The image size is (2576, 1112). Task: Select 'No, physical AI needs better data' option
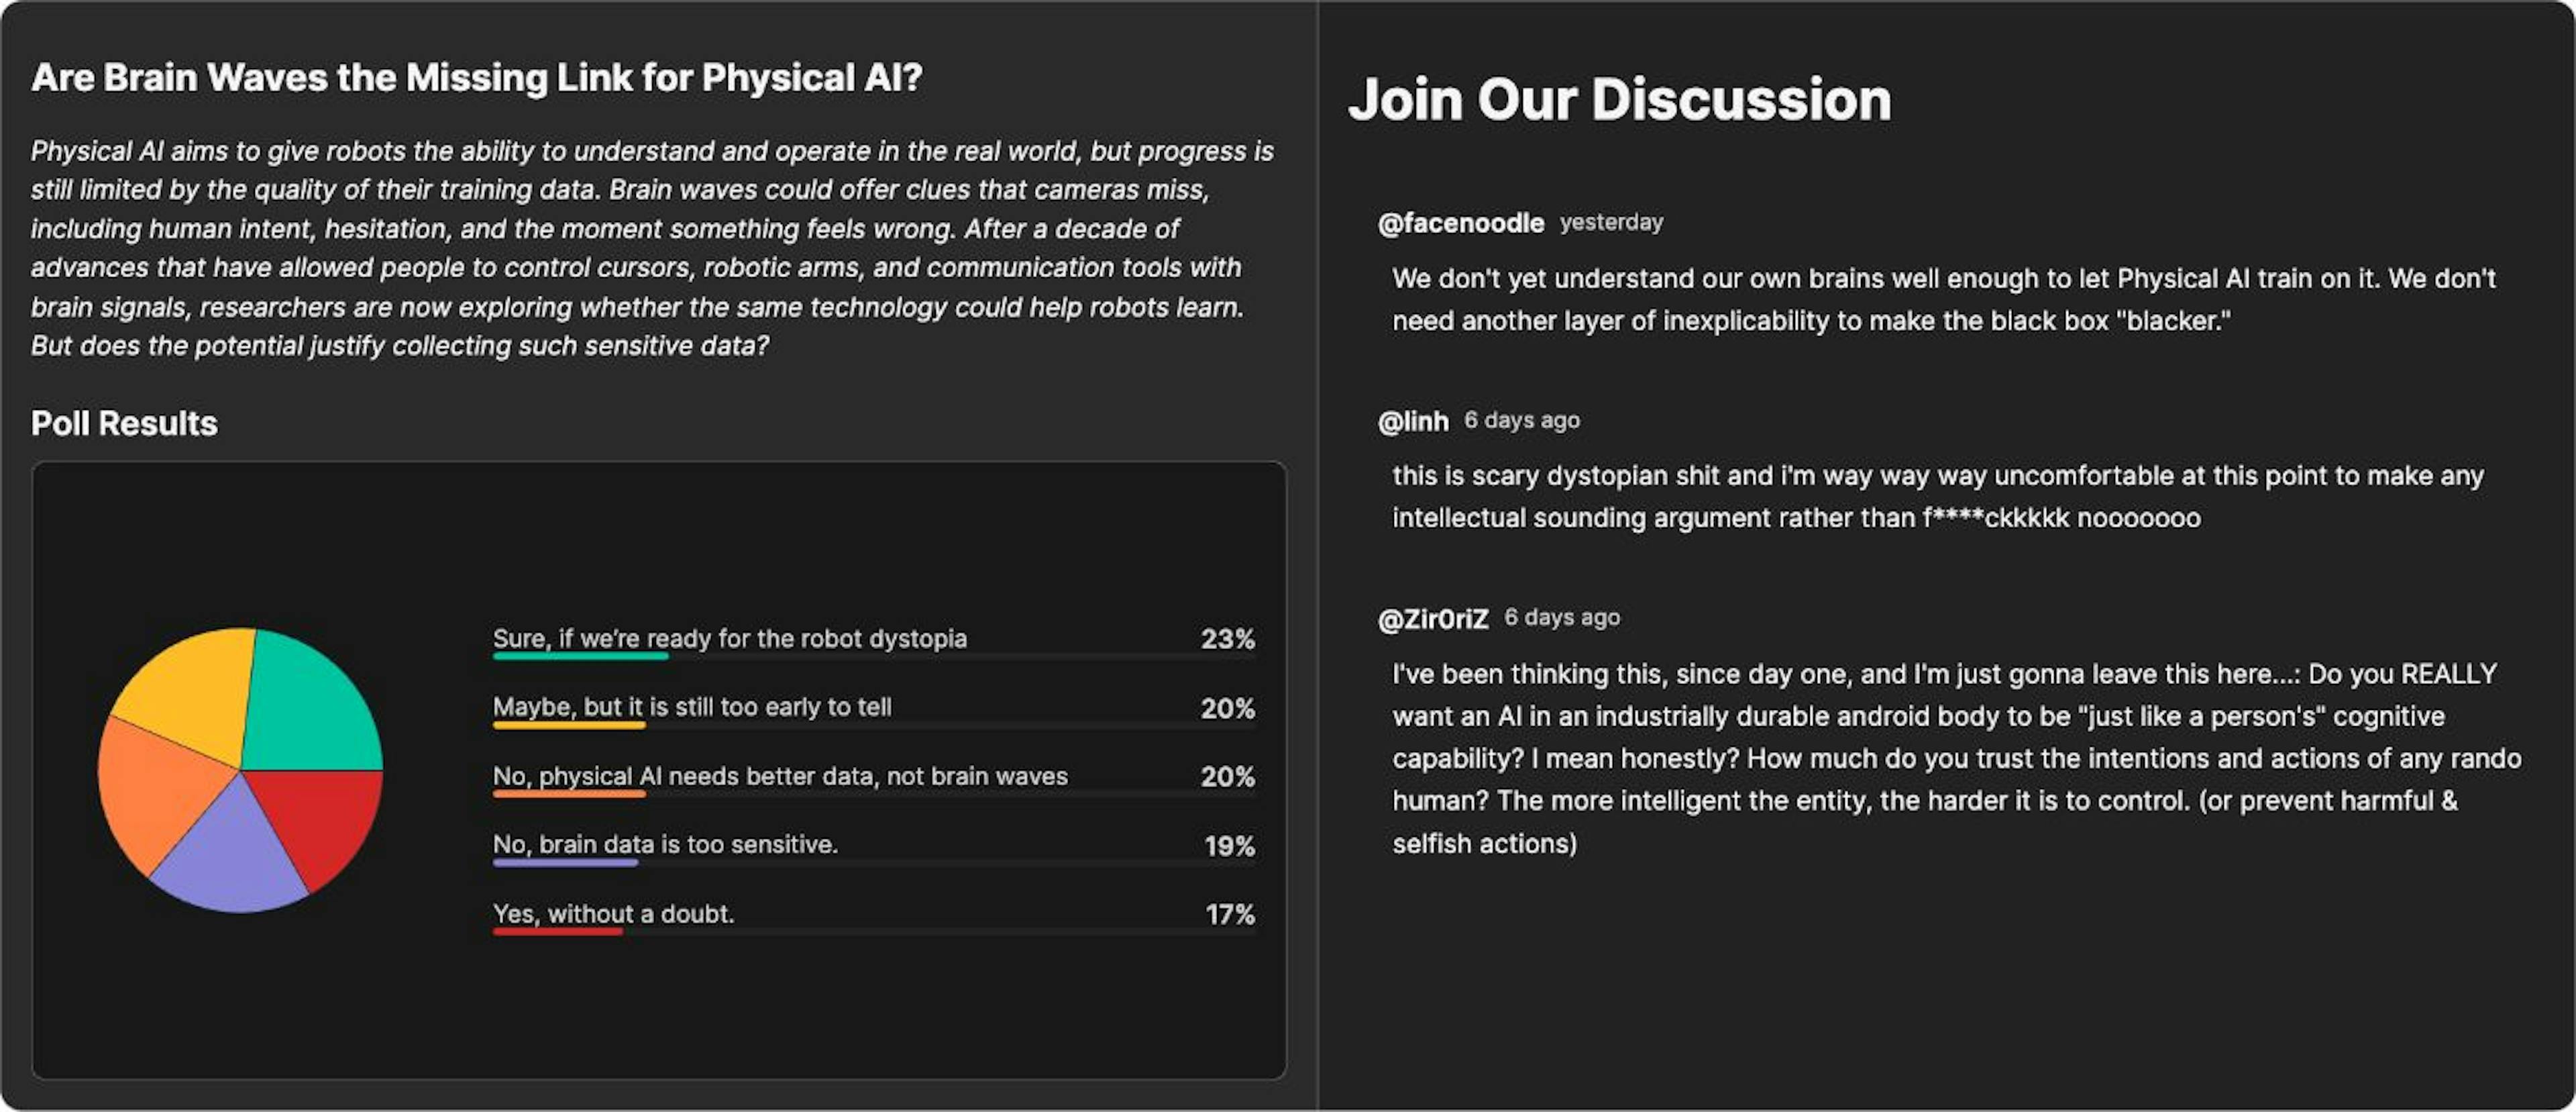pos(873,778)
